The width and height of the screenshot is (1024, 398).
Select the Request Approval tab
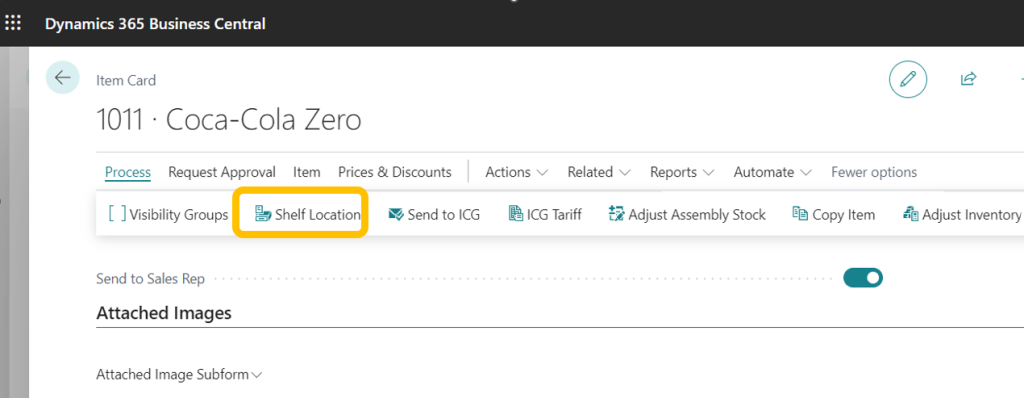coord(222,173)
